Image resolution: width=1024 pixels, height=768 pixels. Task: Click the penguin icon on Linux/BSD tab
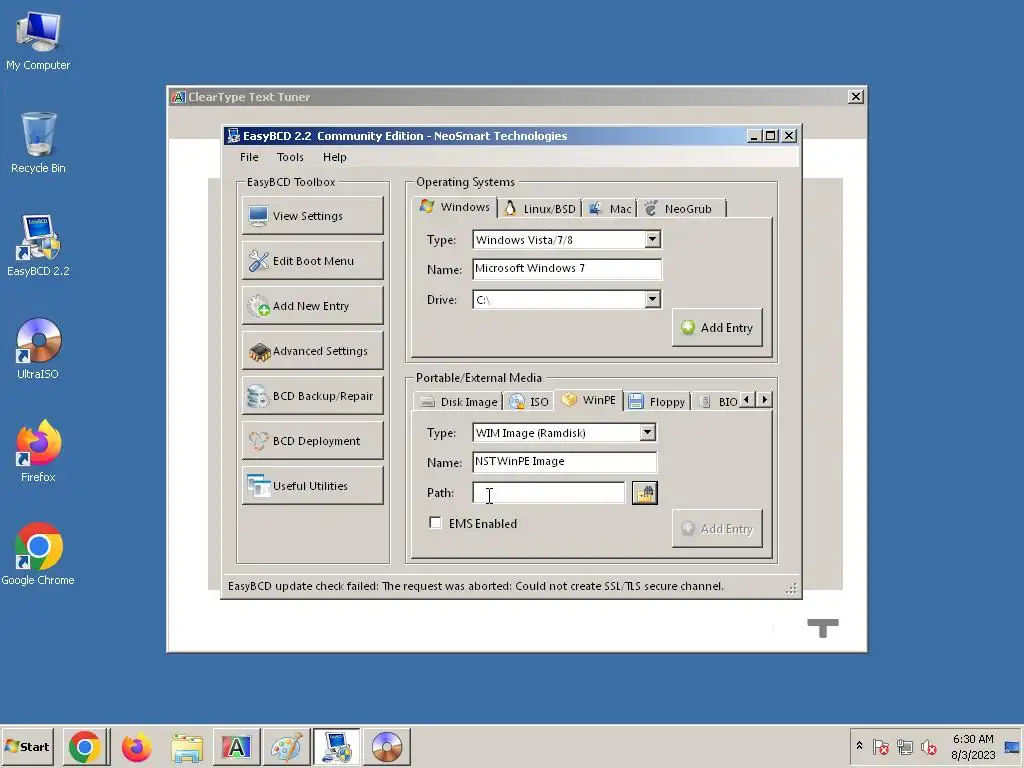point(510,208)
